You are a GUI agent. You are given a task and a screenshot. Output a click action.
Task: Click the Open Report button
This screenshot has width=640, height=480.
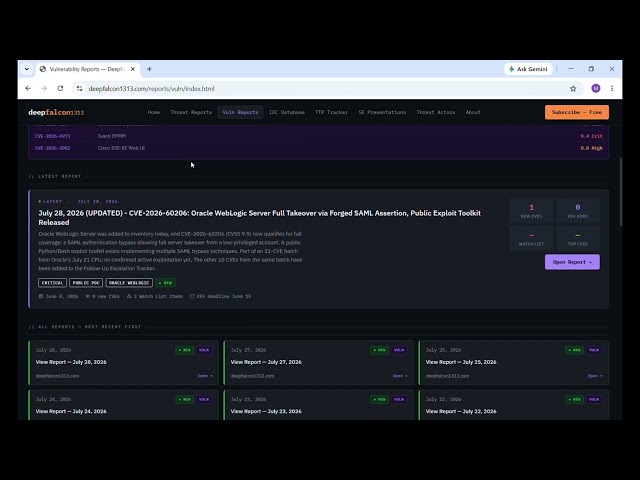click(572, 262)
